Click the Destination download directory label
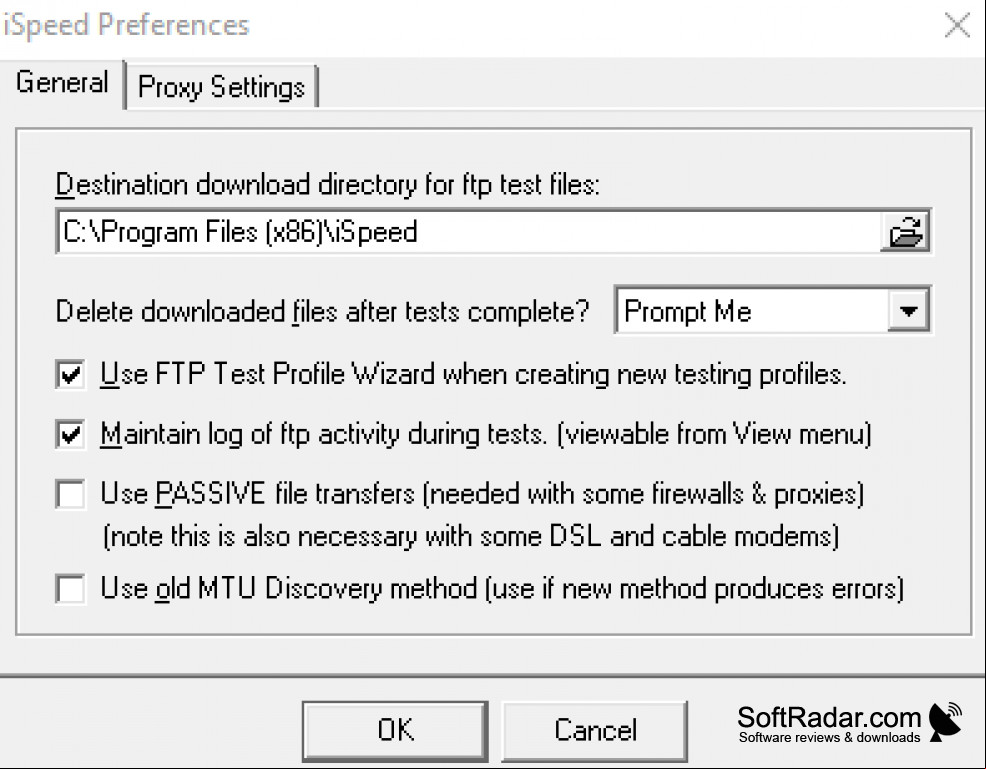The height and width of the screenshot is (769, 986). coord(328,185)
